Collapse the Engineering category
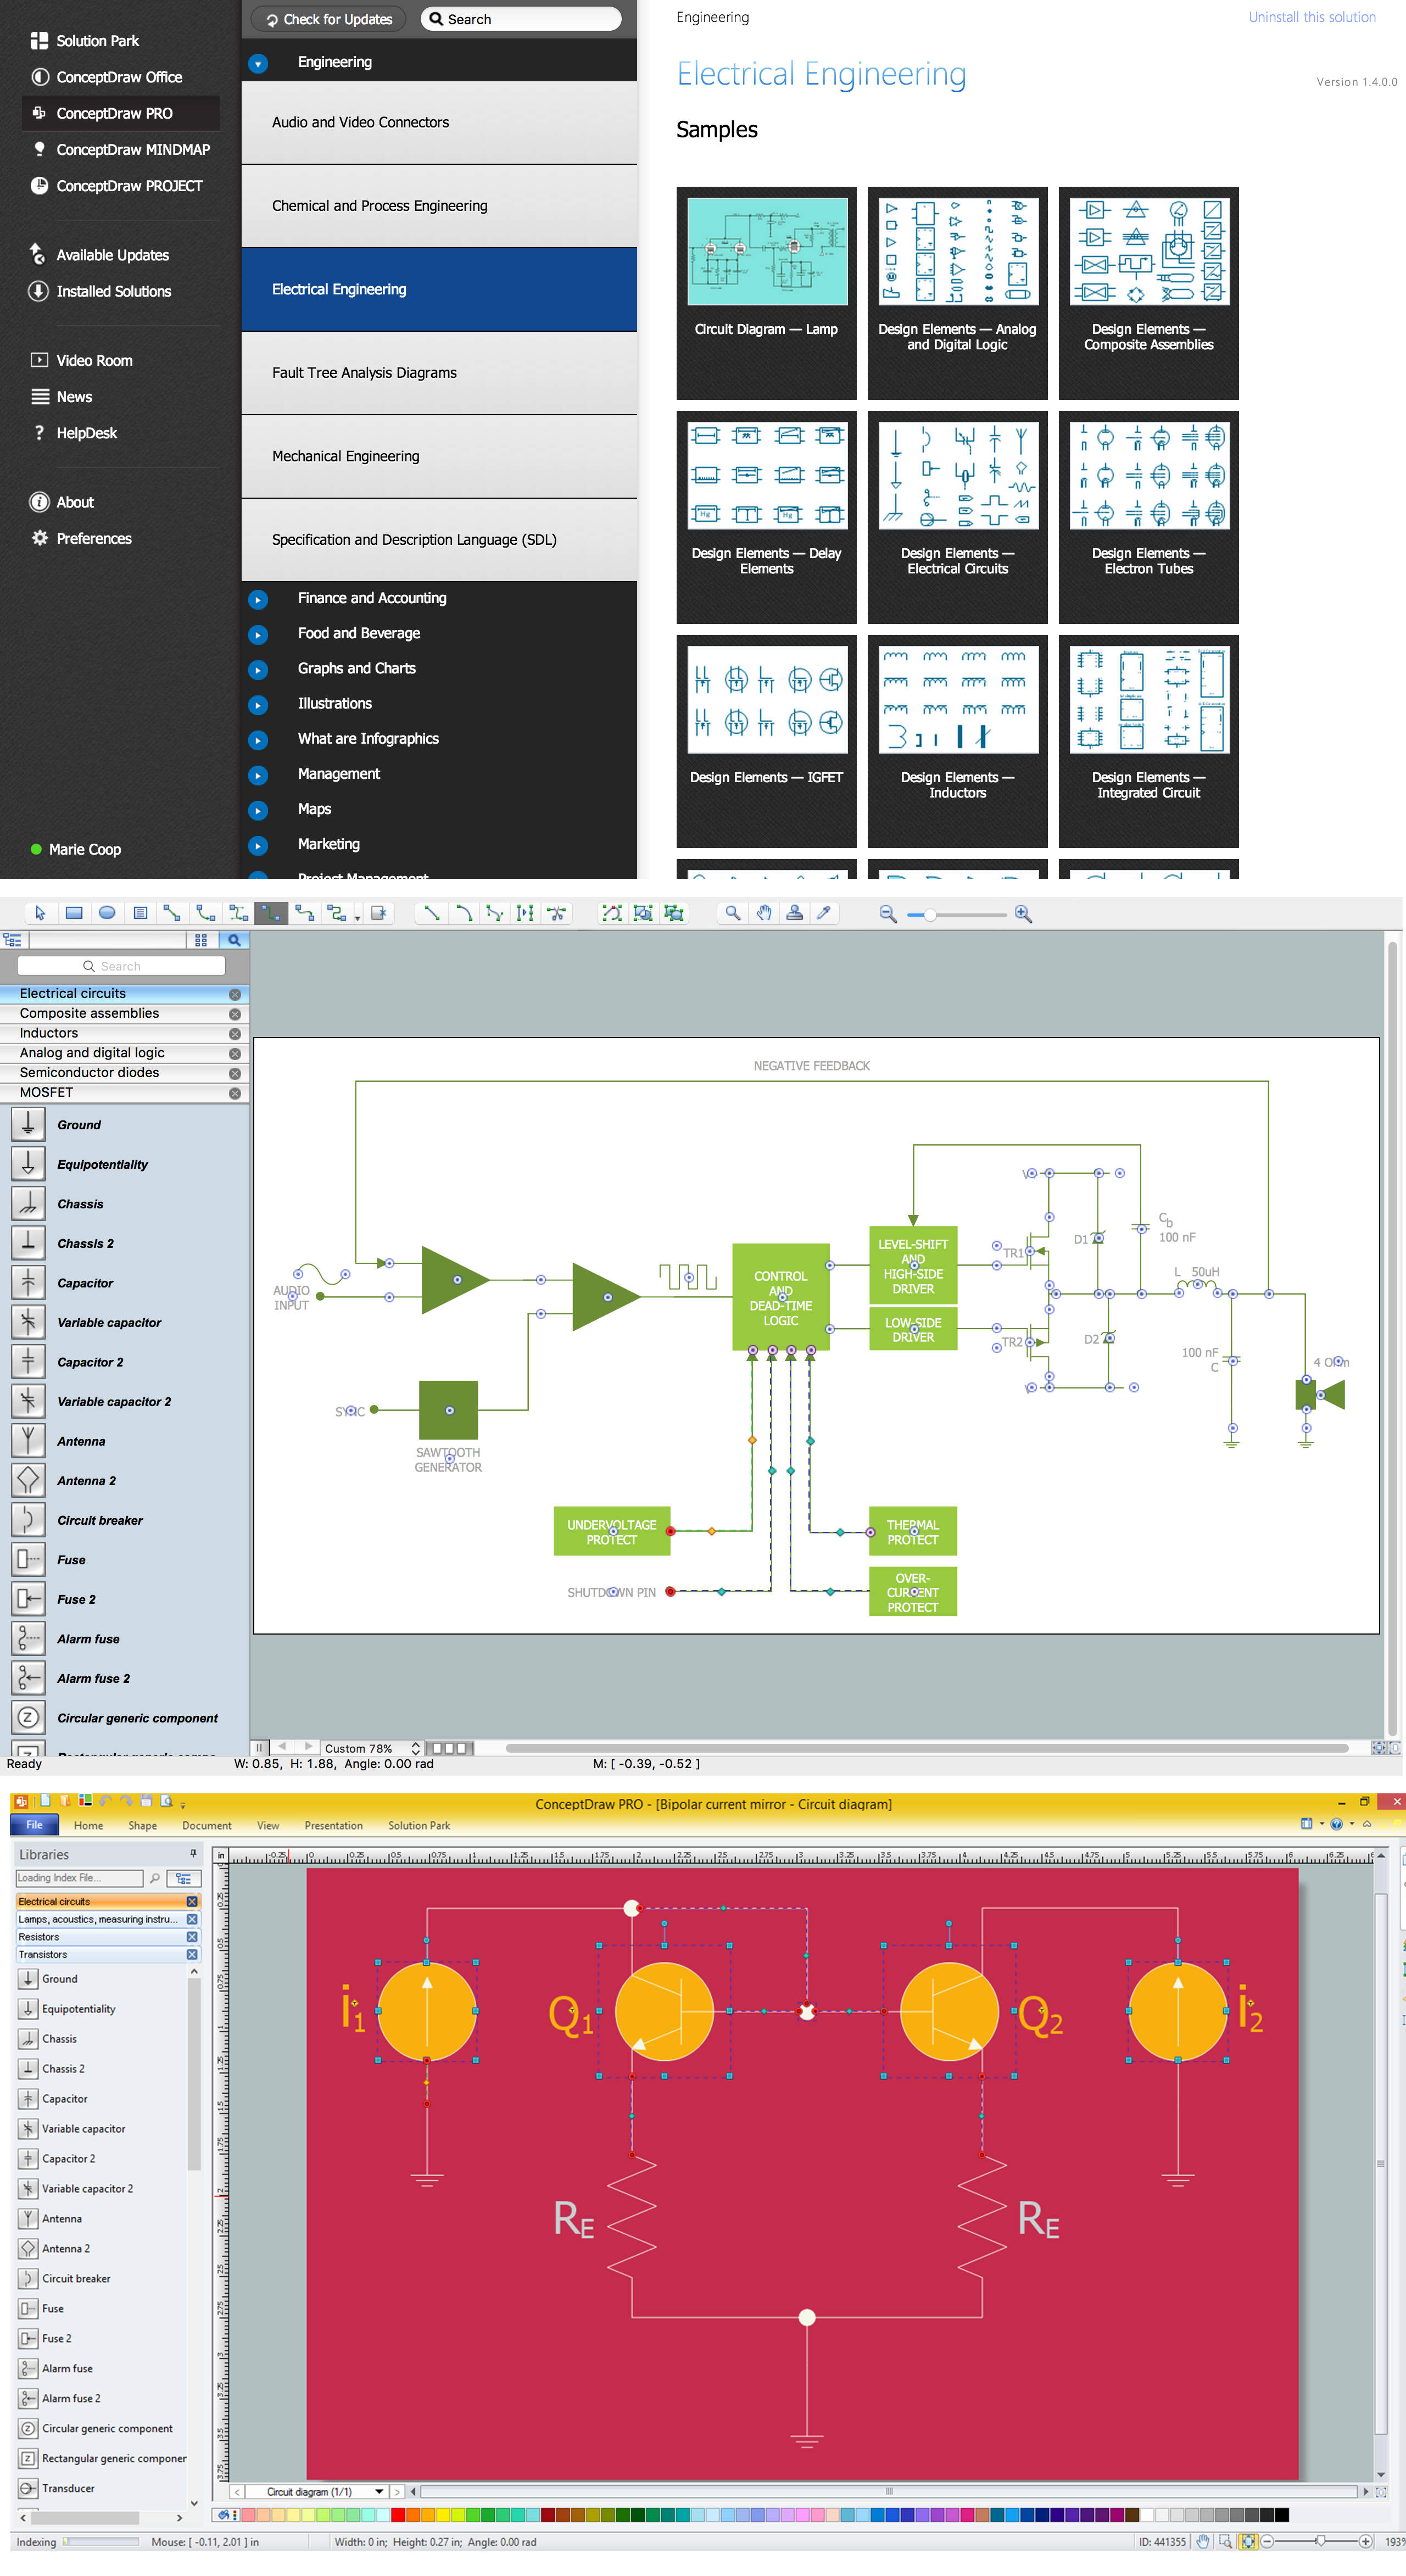 coord(258,62)
